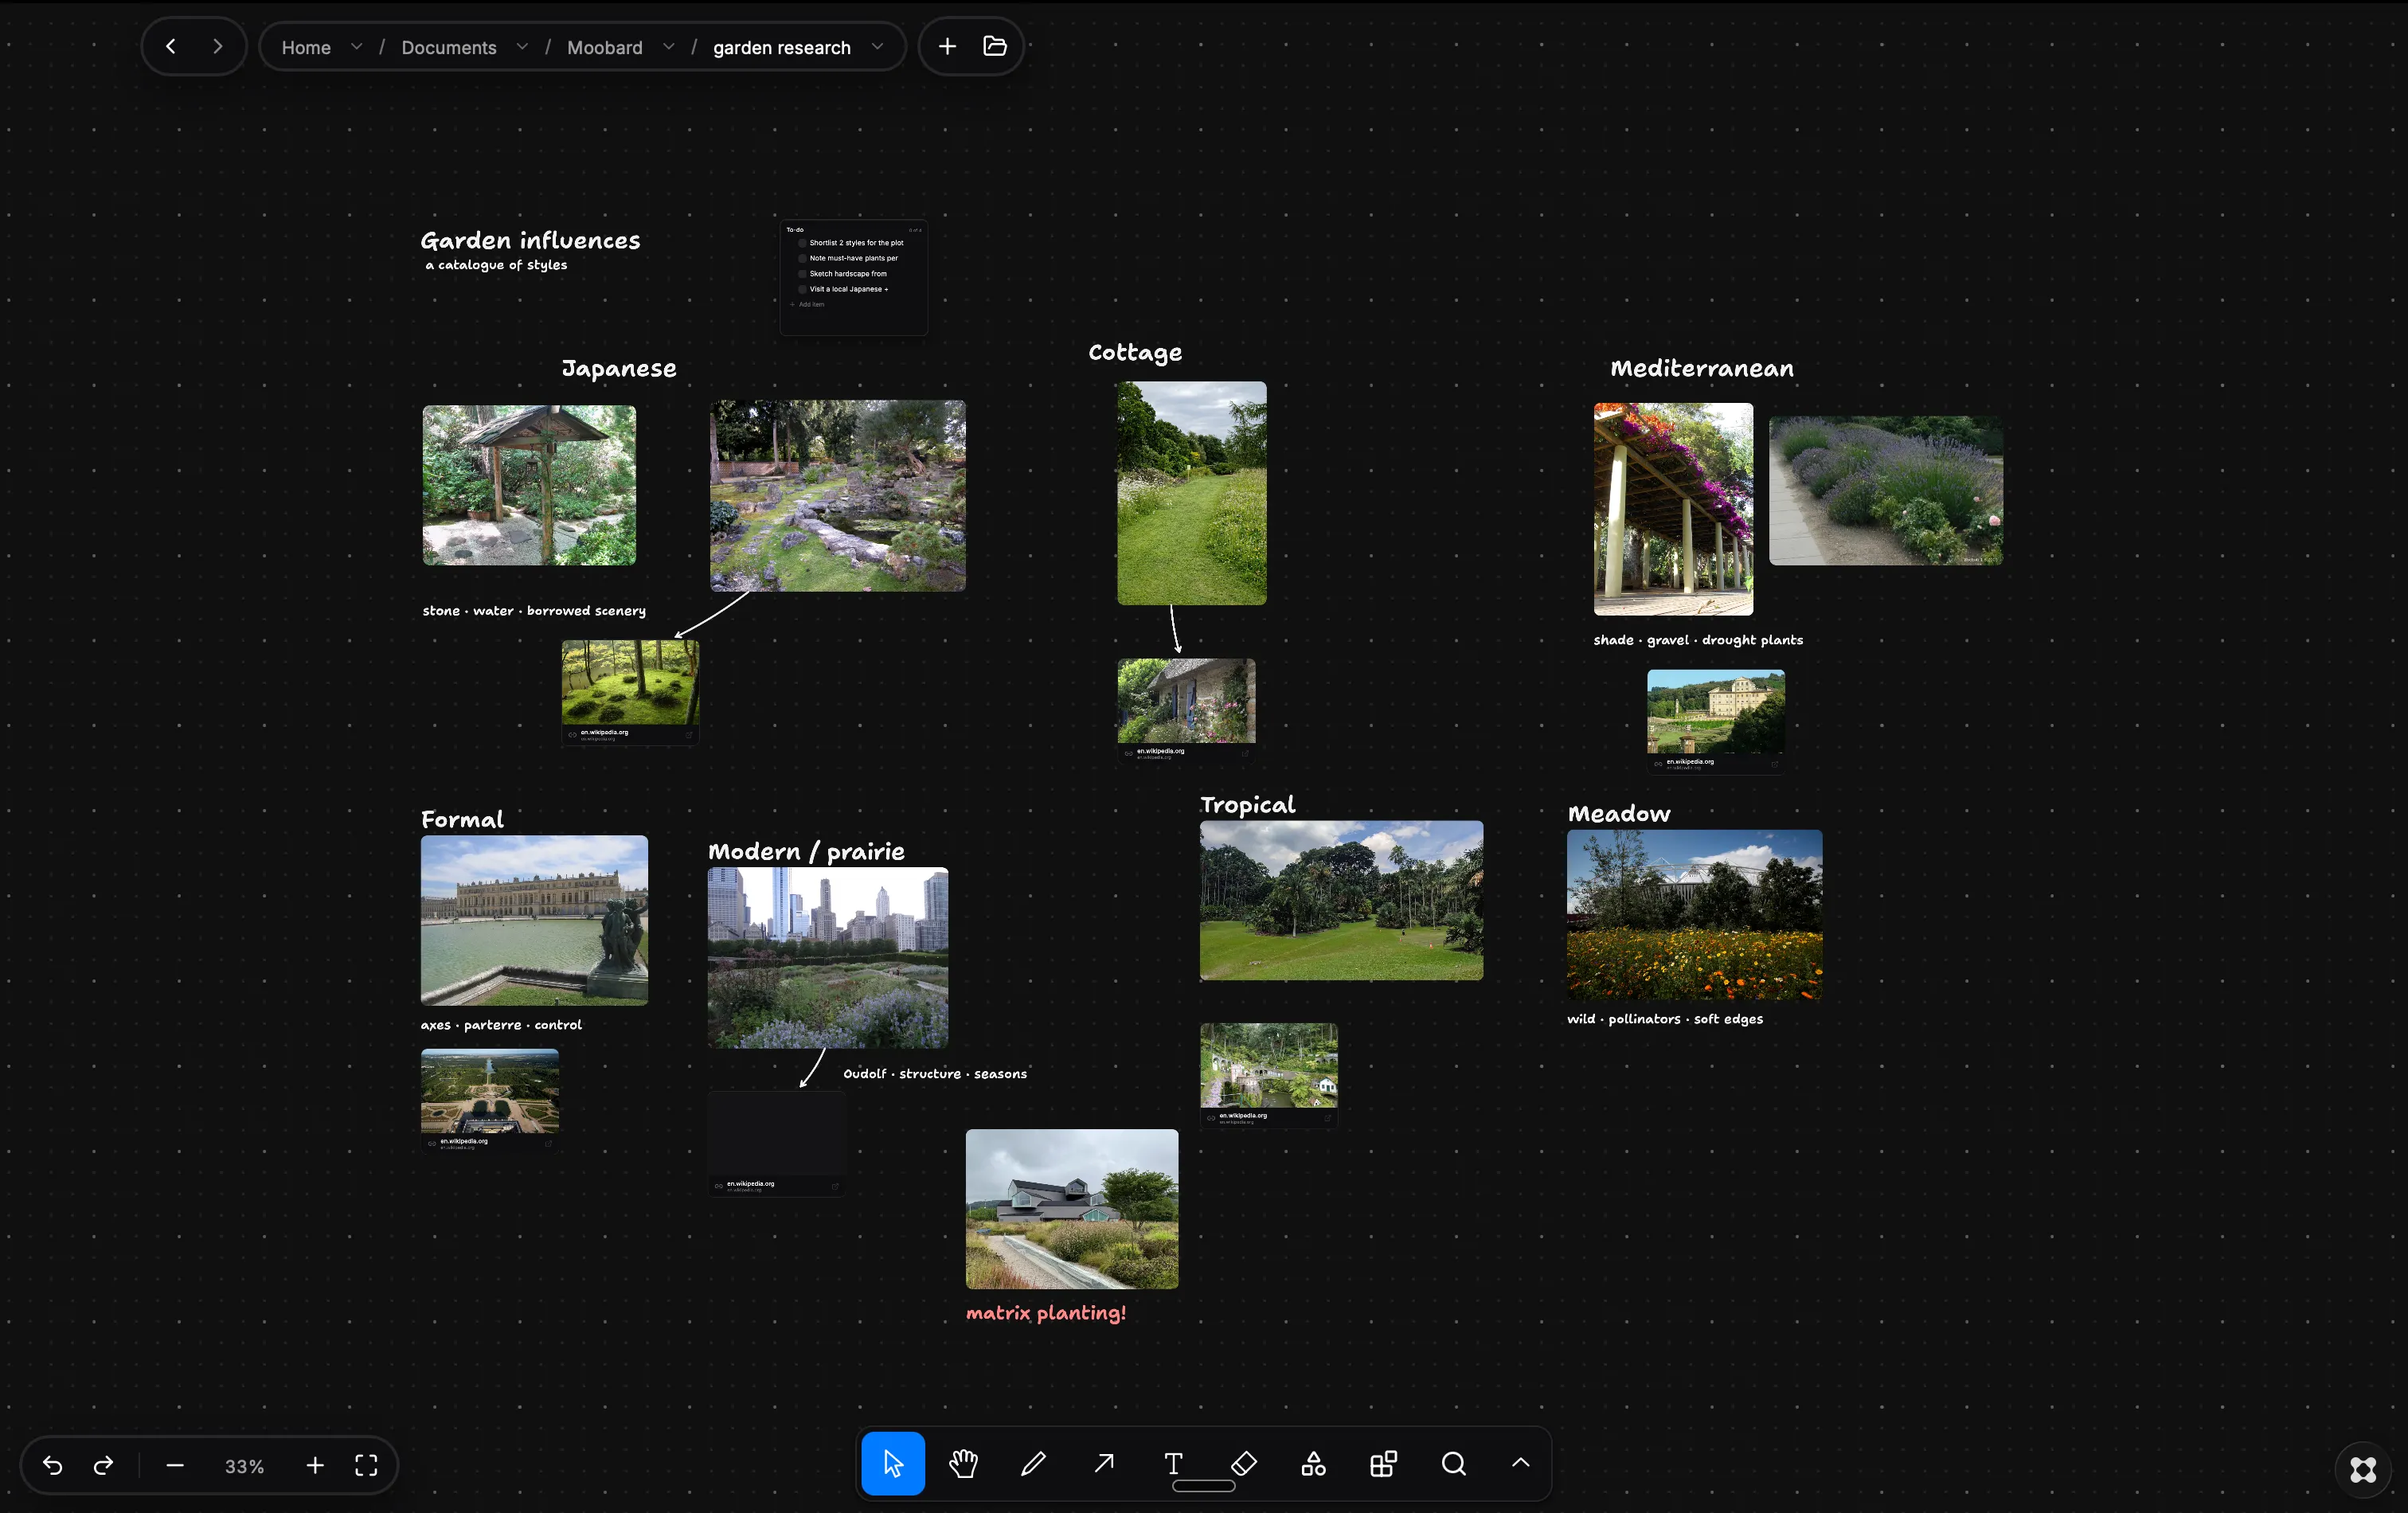
Task: Open external link on Tropical link card
Action: tap(1328, 1118)
